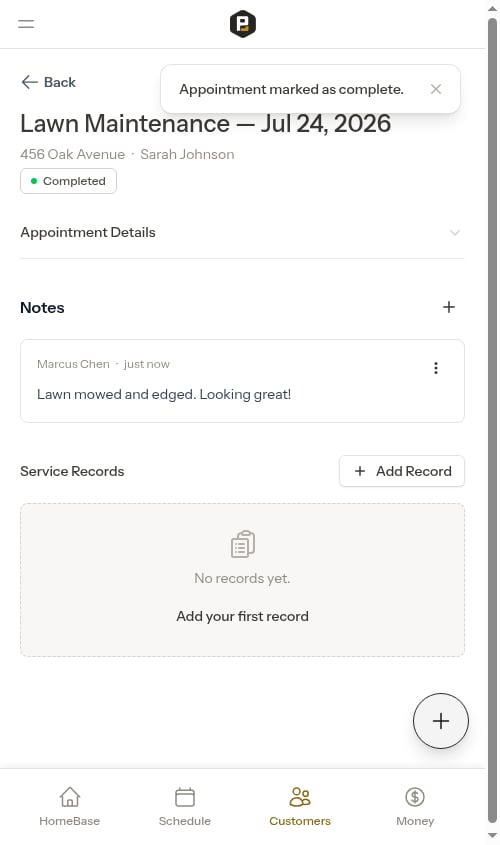
Task: Go back using the Back arrow
Action: pos(48,82)
